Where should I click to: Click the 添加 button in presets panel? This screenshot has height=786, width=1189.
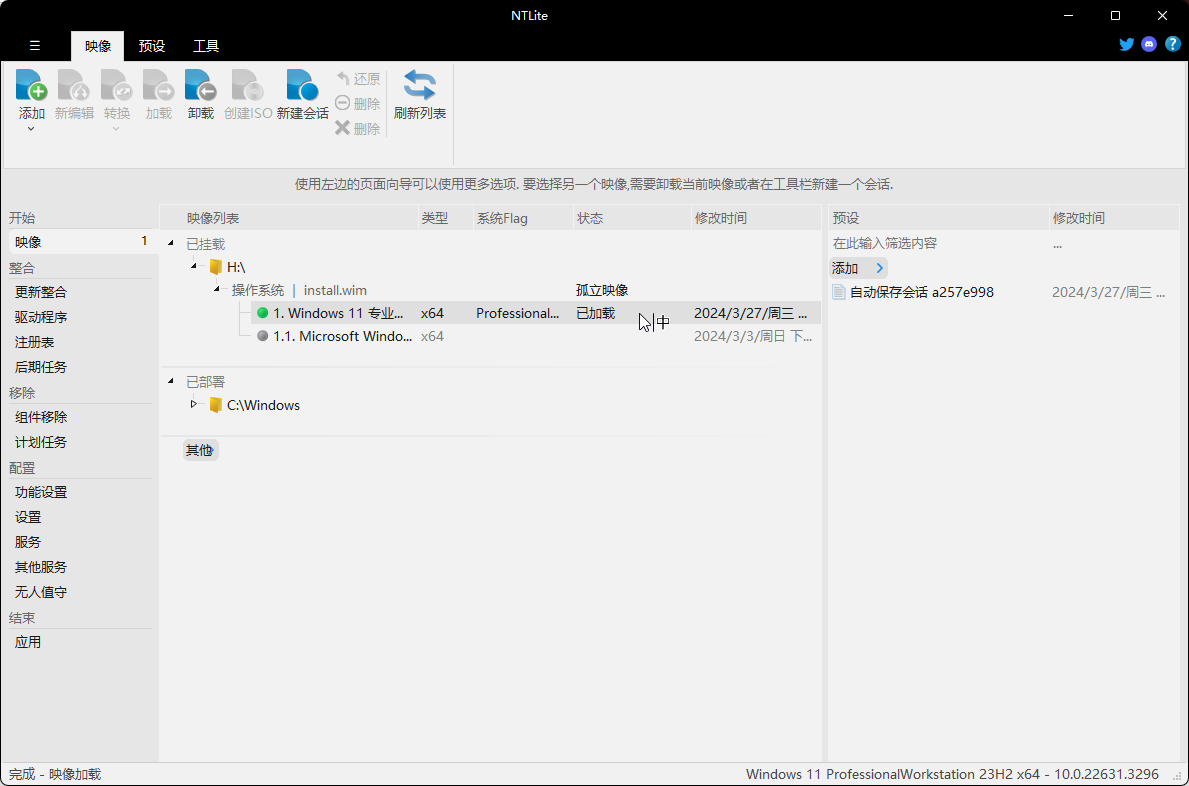[x=858, y=268]
